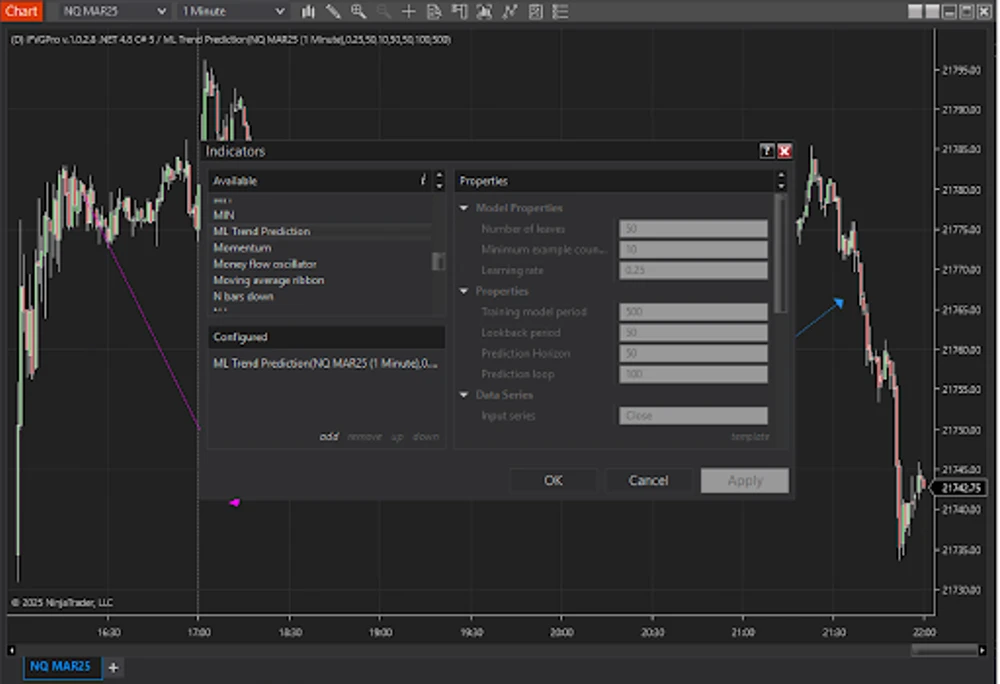1000x684 pixels.
Task: Open the Input series Close field
Action: click(x=693, y=416)
